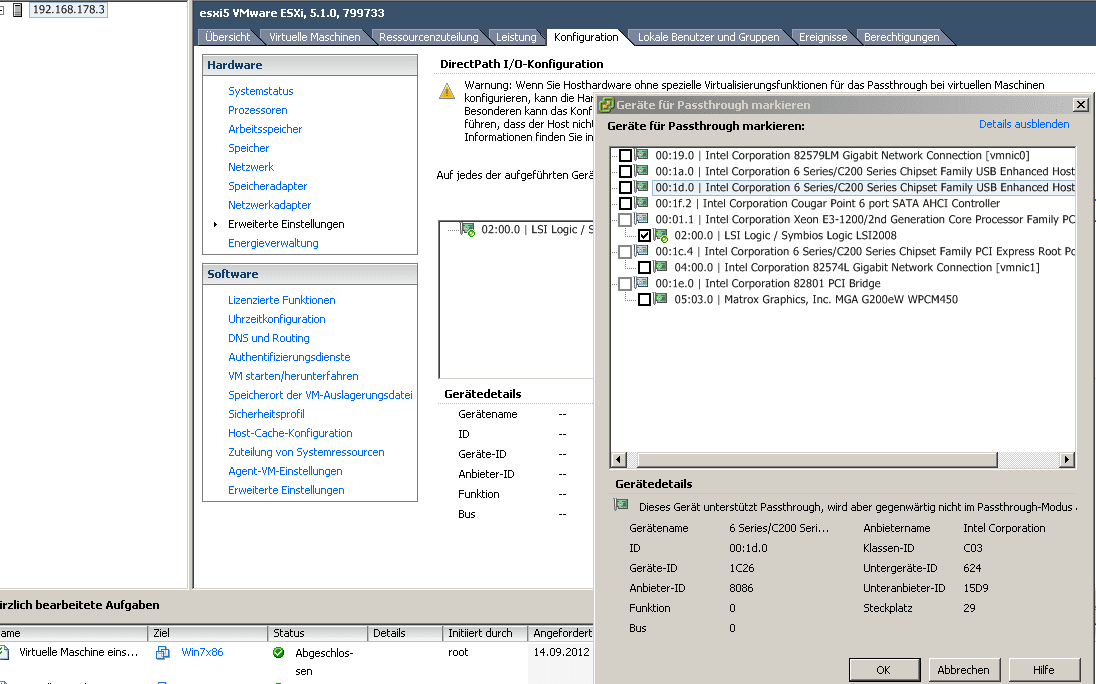Click the Details ausblenden link

(x=1023, y=124)
